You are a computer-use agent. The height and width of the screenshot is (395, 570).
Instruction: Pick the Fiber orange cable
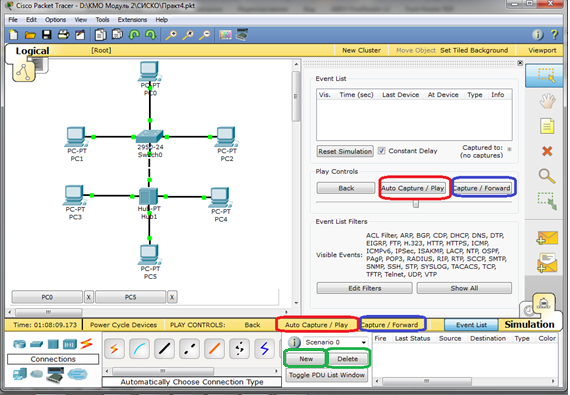click(214, 349)
